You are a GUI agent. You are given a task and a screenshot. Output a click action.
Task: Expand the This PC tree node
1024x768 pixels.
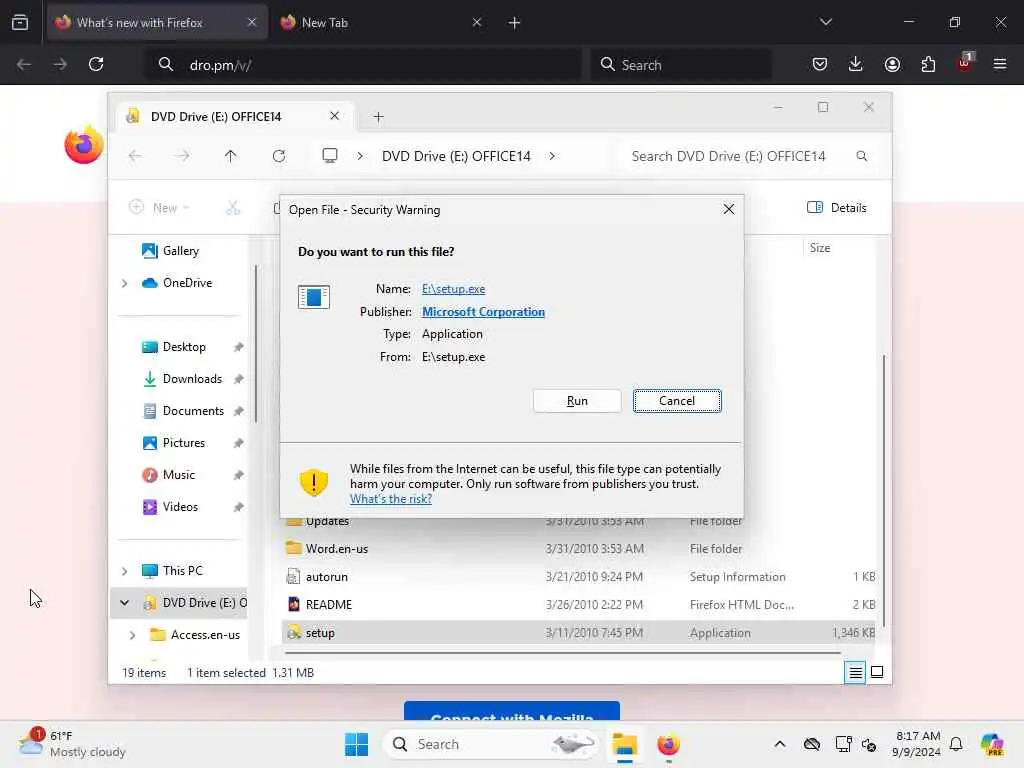(x=125, y=571)
